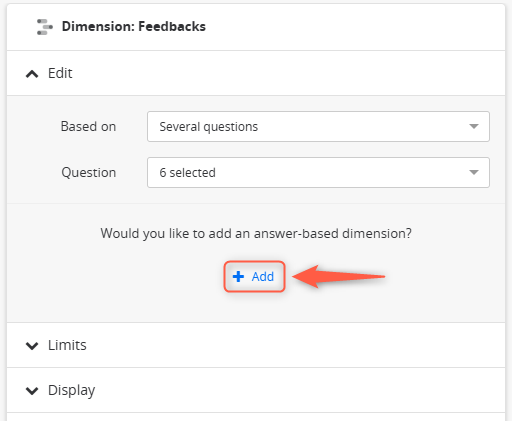Viewport: 512px width, 421px height.
Task: Click the 6 selected value text
Action: [x=187, y=173]
